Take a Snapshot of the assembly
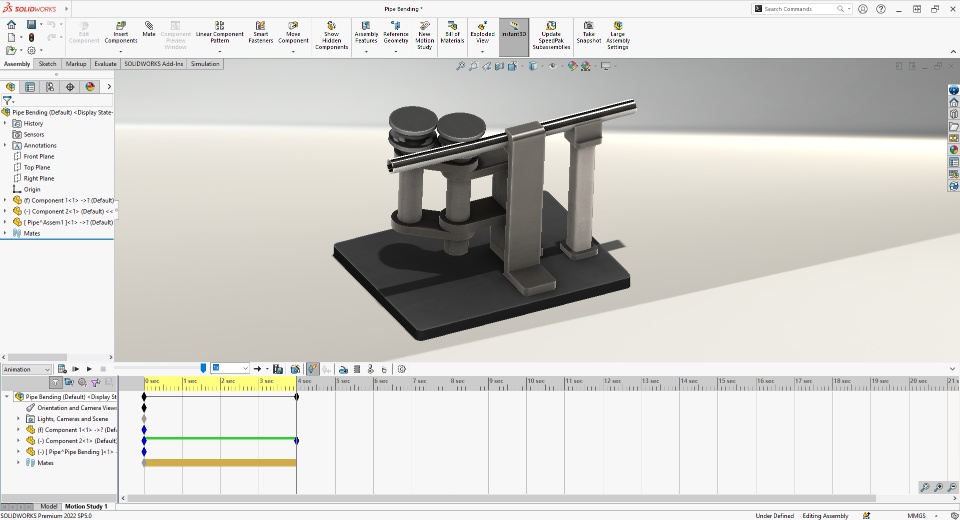This screenshot has height=520, width=960. tap(589, 31)
